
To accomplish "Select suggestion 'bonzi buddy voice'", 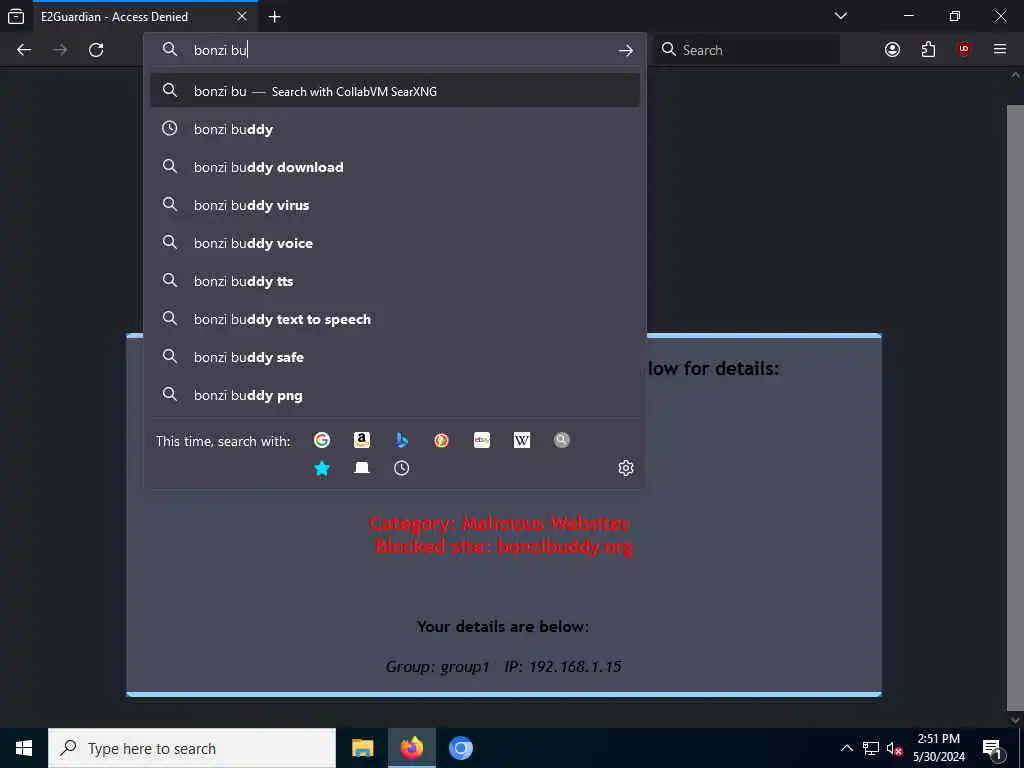I will click(394, 243).
